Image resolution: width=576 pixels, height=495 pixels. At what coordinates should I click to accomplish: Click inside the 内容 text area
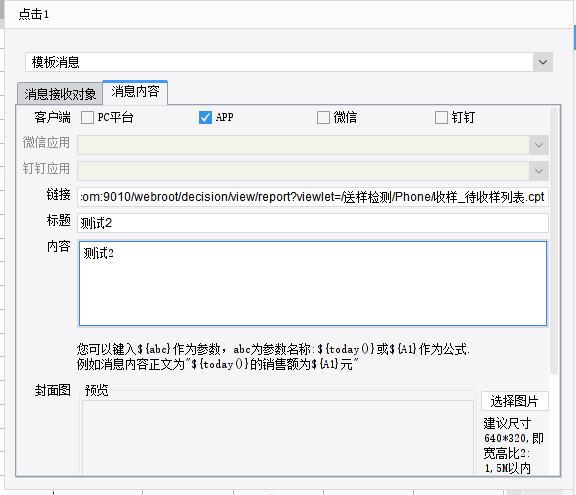click(x=313, y=283)
